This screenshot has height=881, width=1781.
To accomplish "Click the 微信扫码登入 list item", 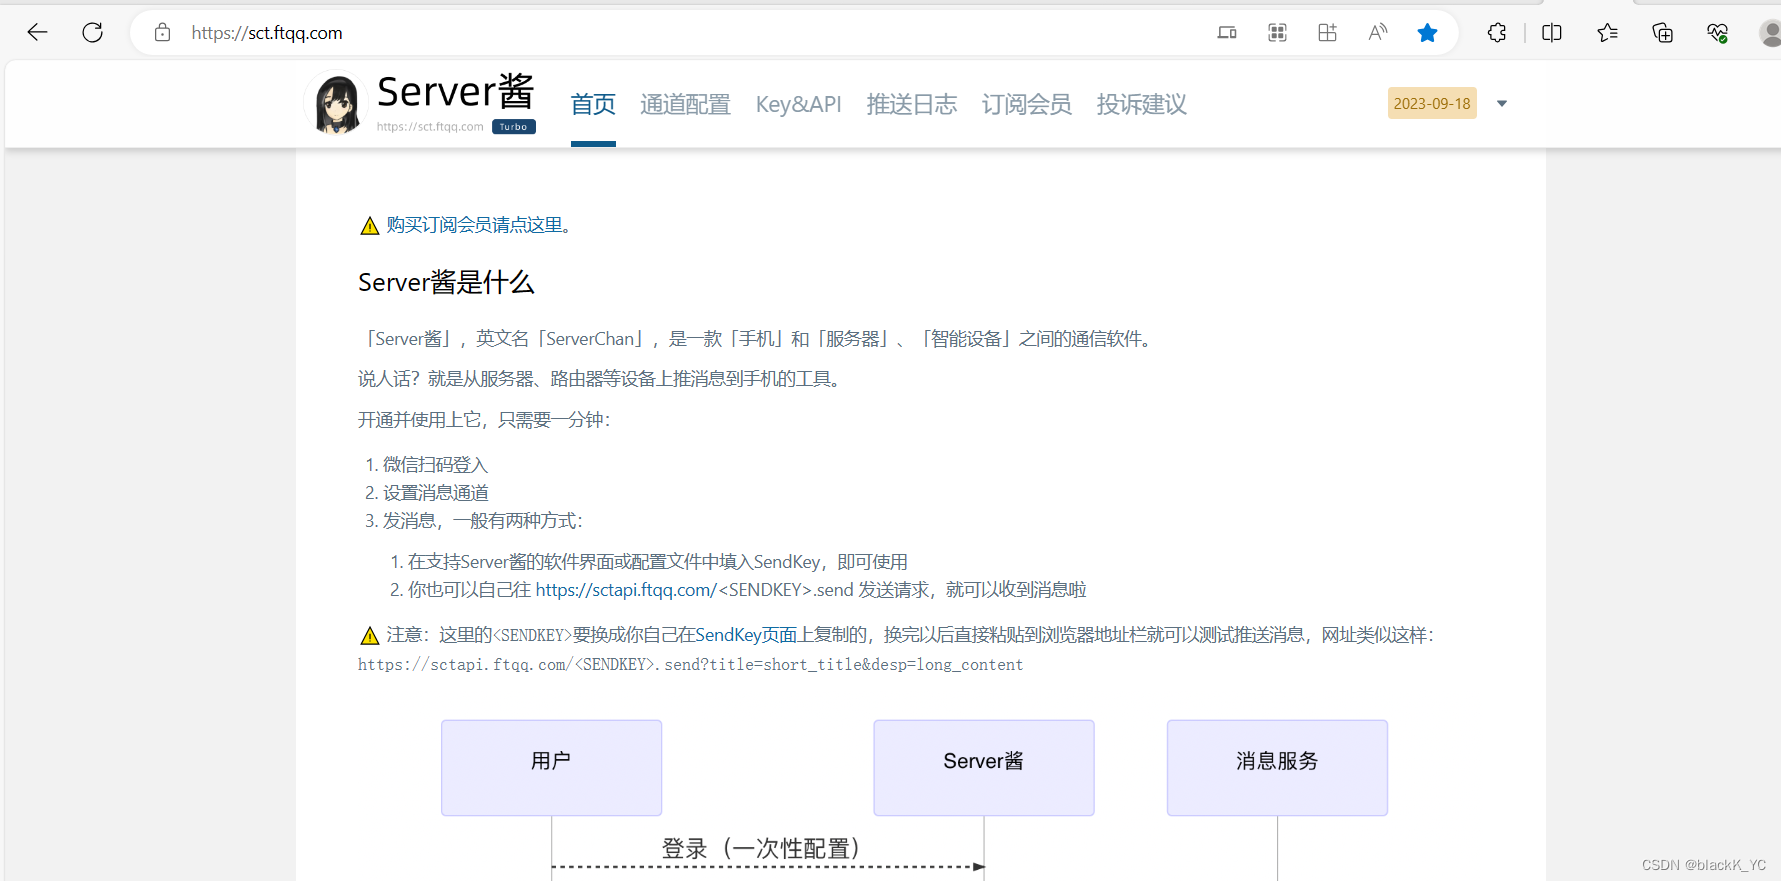I will tap(435, 465).
